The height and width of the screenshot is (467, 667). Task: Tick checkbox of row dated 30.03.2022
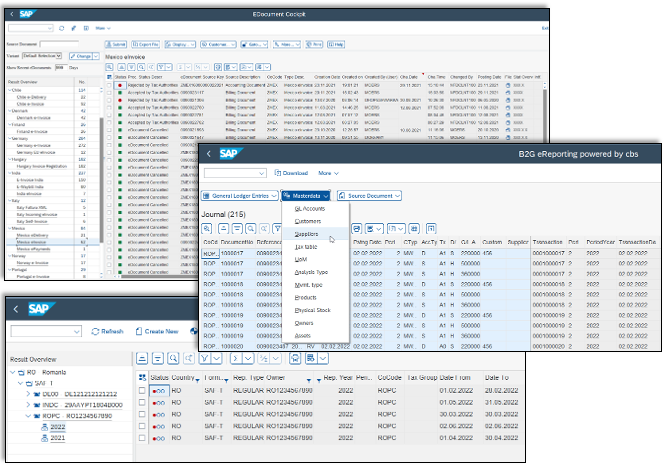pos(142,414)
